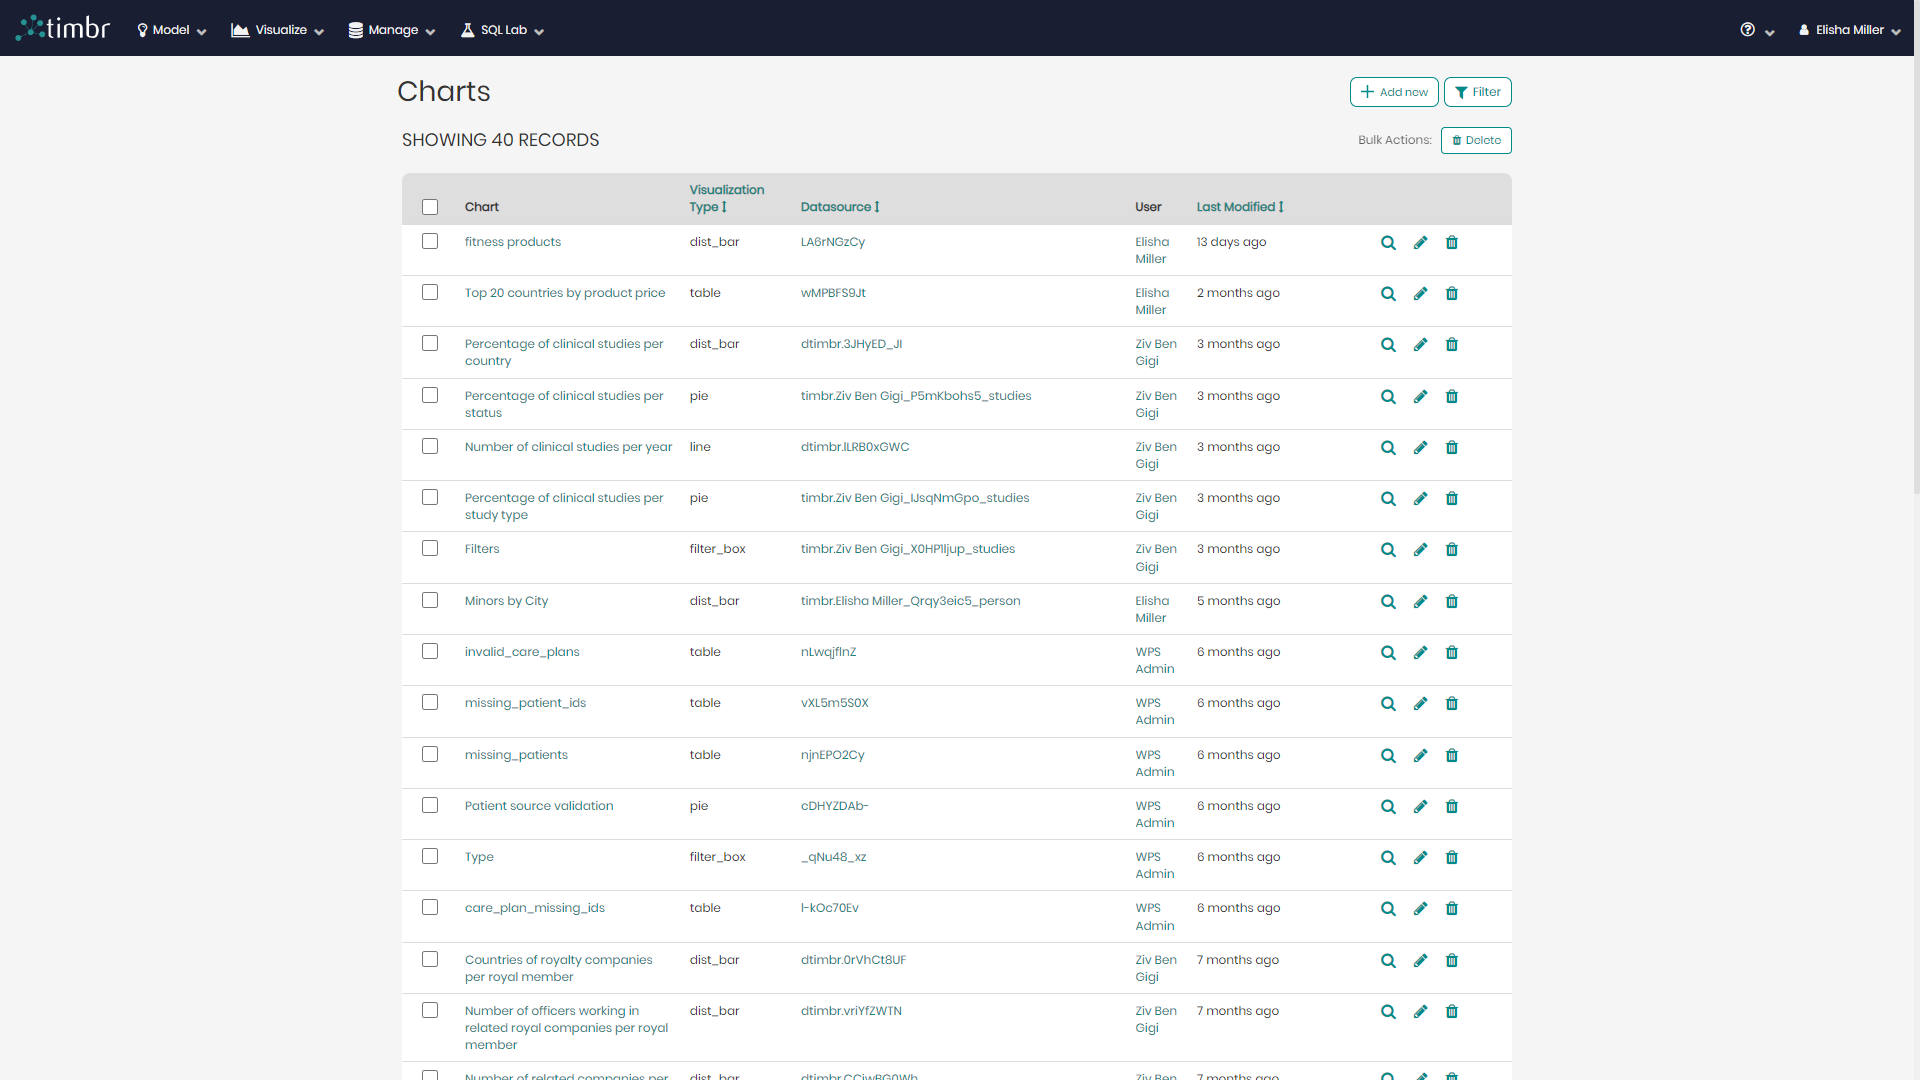
Task: Delete the Top 20 countries chart via trash icon
Action: coord(1452,294)
